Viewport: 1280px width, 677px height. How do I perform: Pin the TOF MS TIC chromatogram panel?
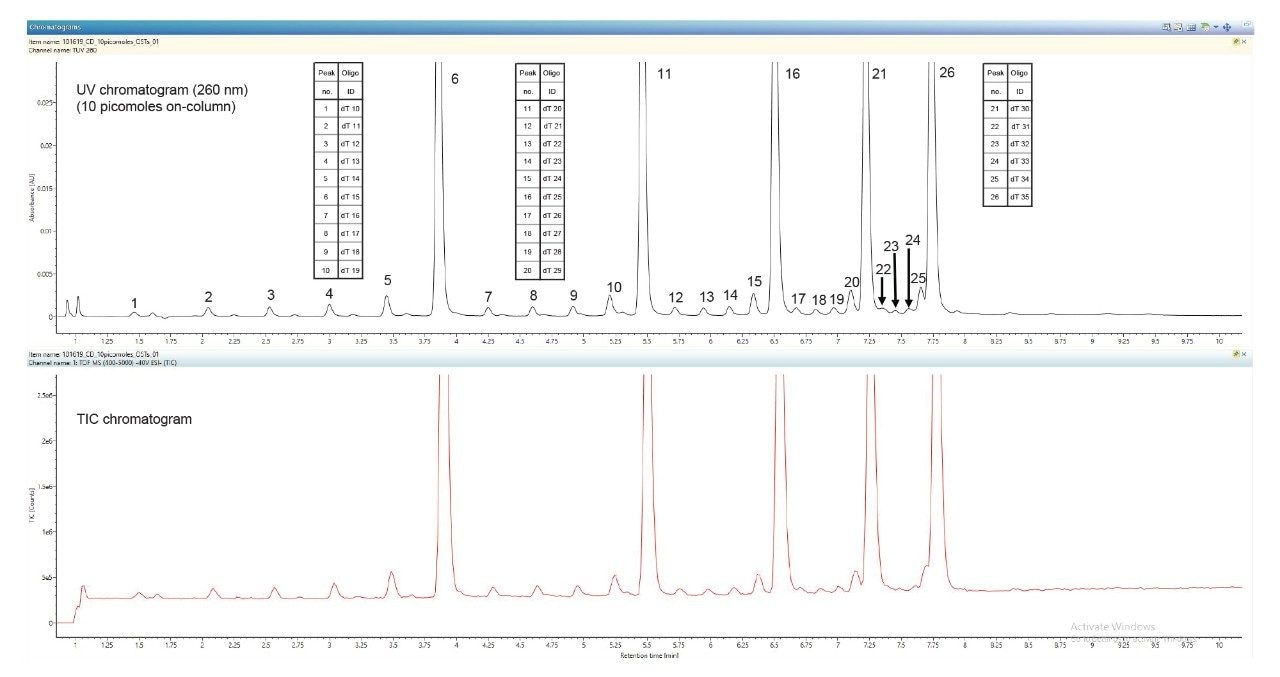coord(1236,354)
